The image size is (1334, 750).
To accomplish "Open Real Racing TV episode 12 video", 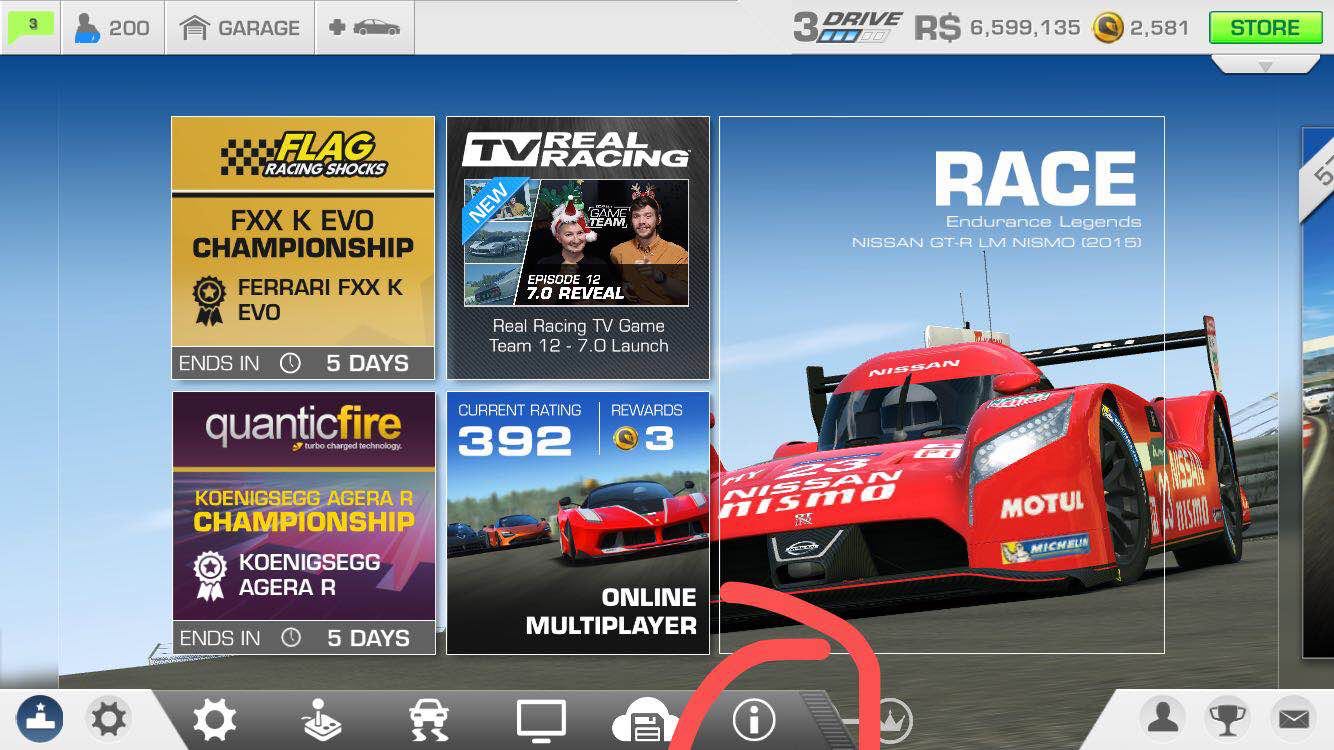I will click(x=576, y=243).
